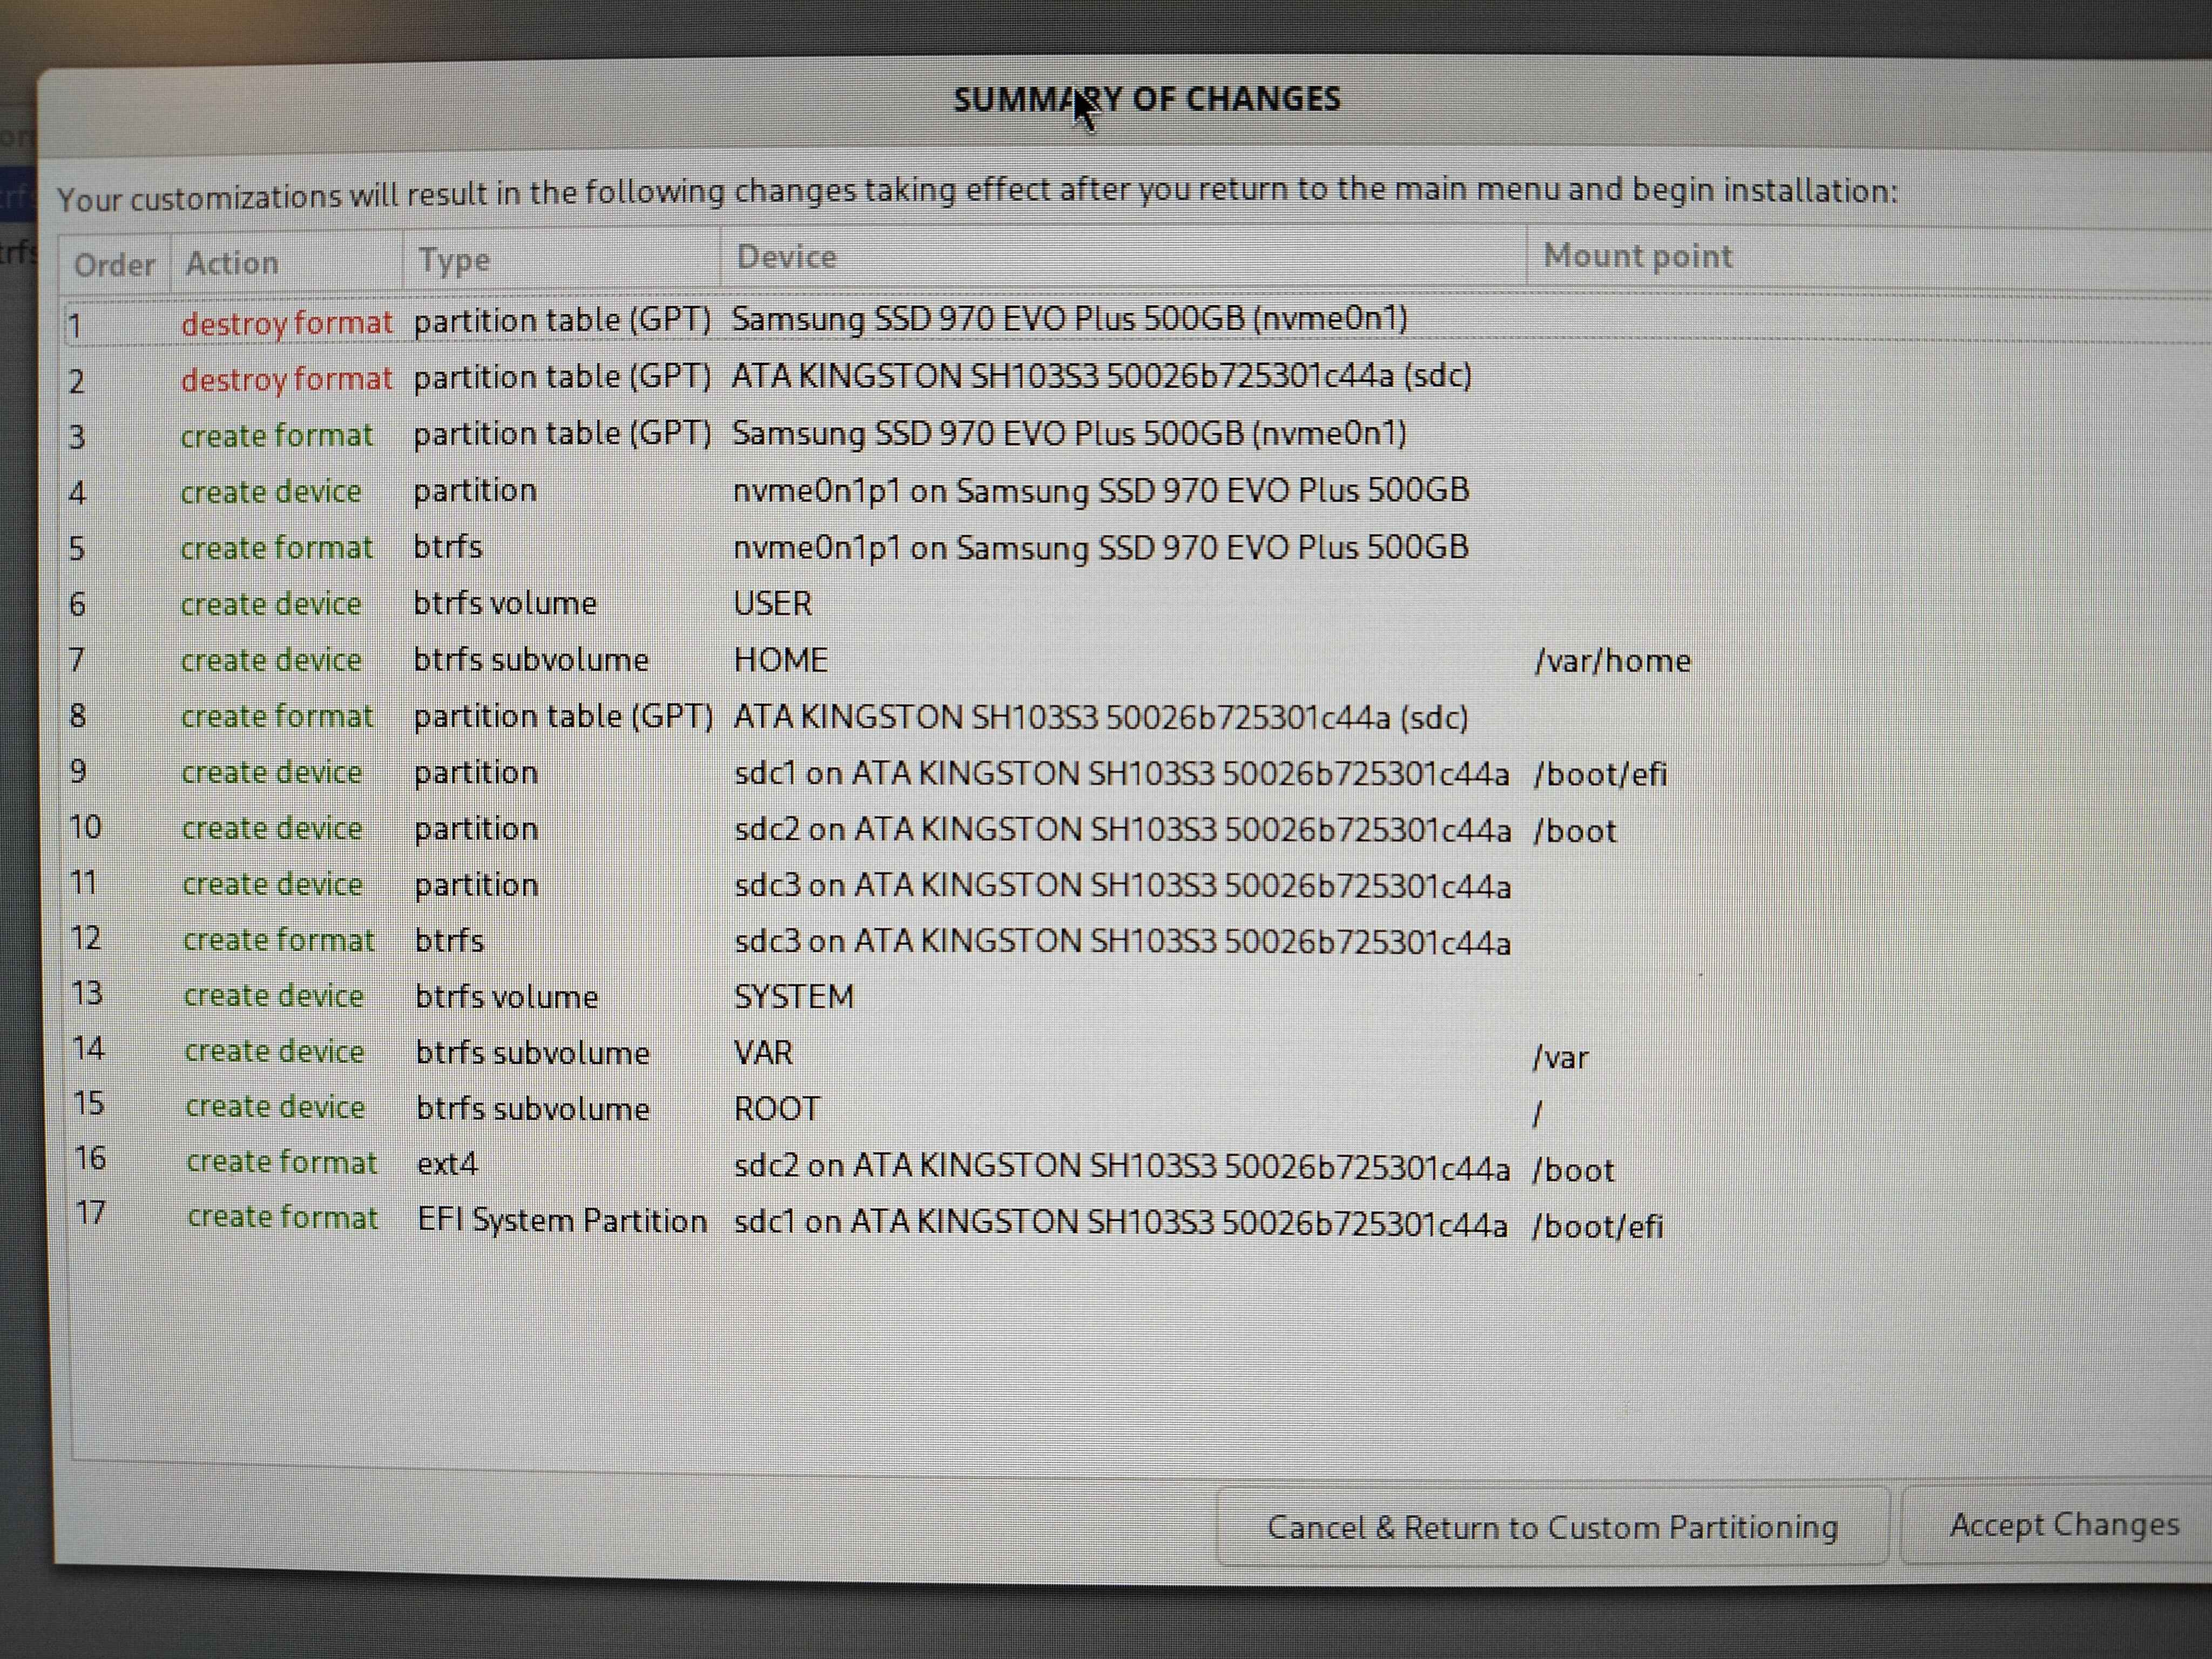2212x1659 pixels.
Task: Click the Mount point column header
Action: pyautogui.click(x=1637, y=256)
